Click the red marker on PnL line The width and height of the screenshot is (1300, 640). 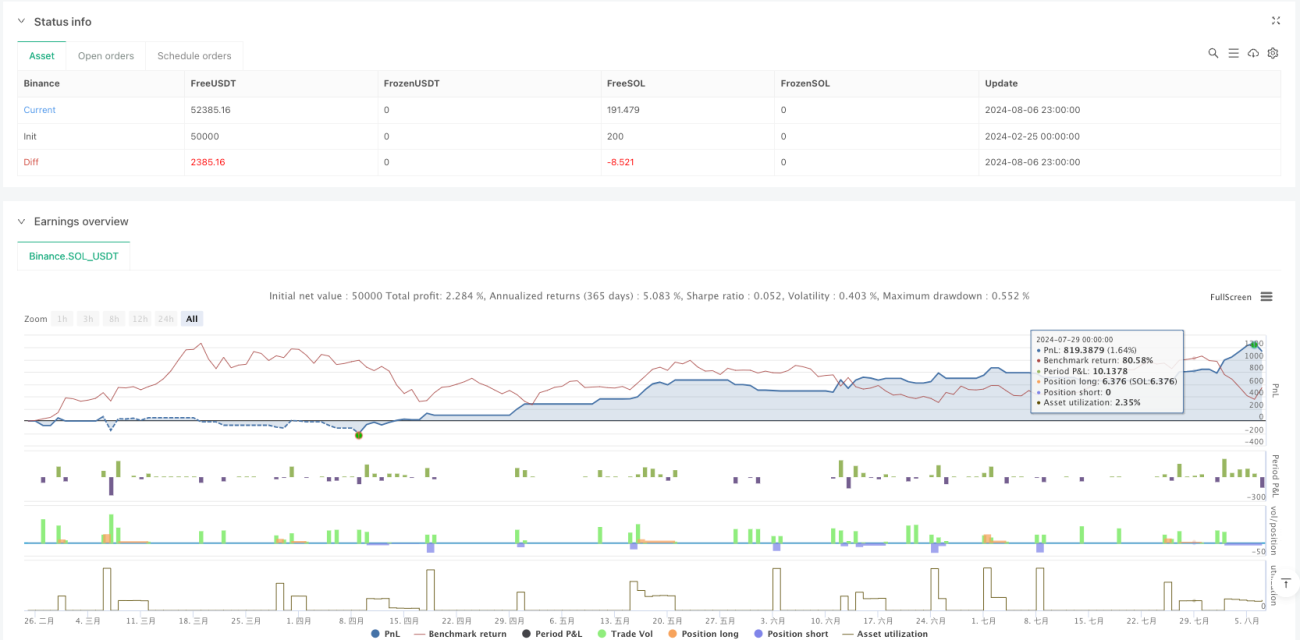click(x=359, y=434)
